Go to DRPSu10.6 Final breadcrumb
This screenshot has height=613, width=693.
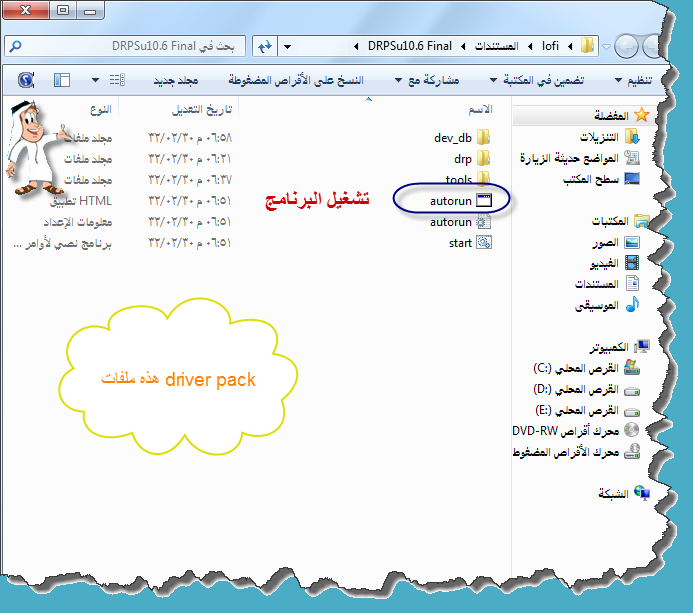point(410,46)
